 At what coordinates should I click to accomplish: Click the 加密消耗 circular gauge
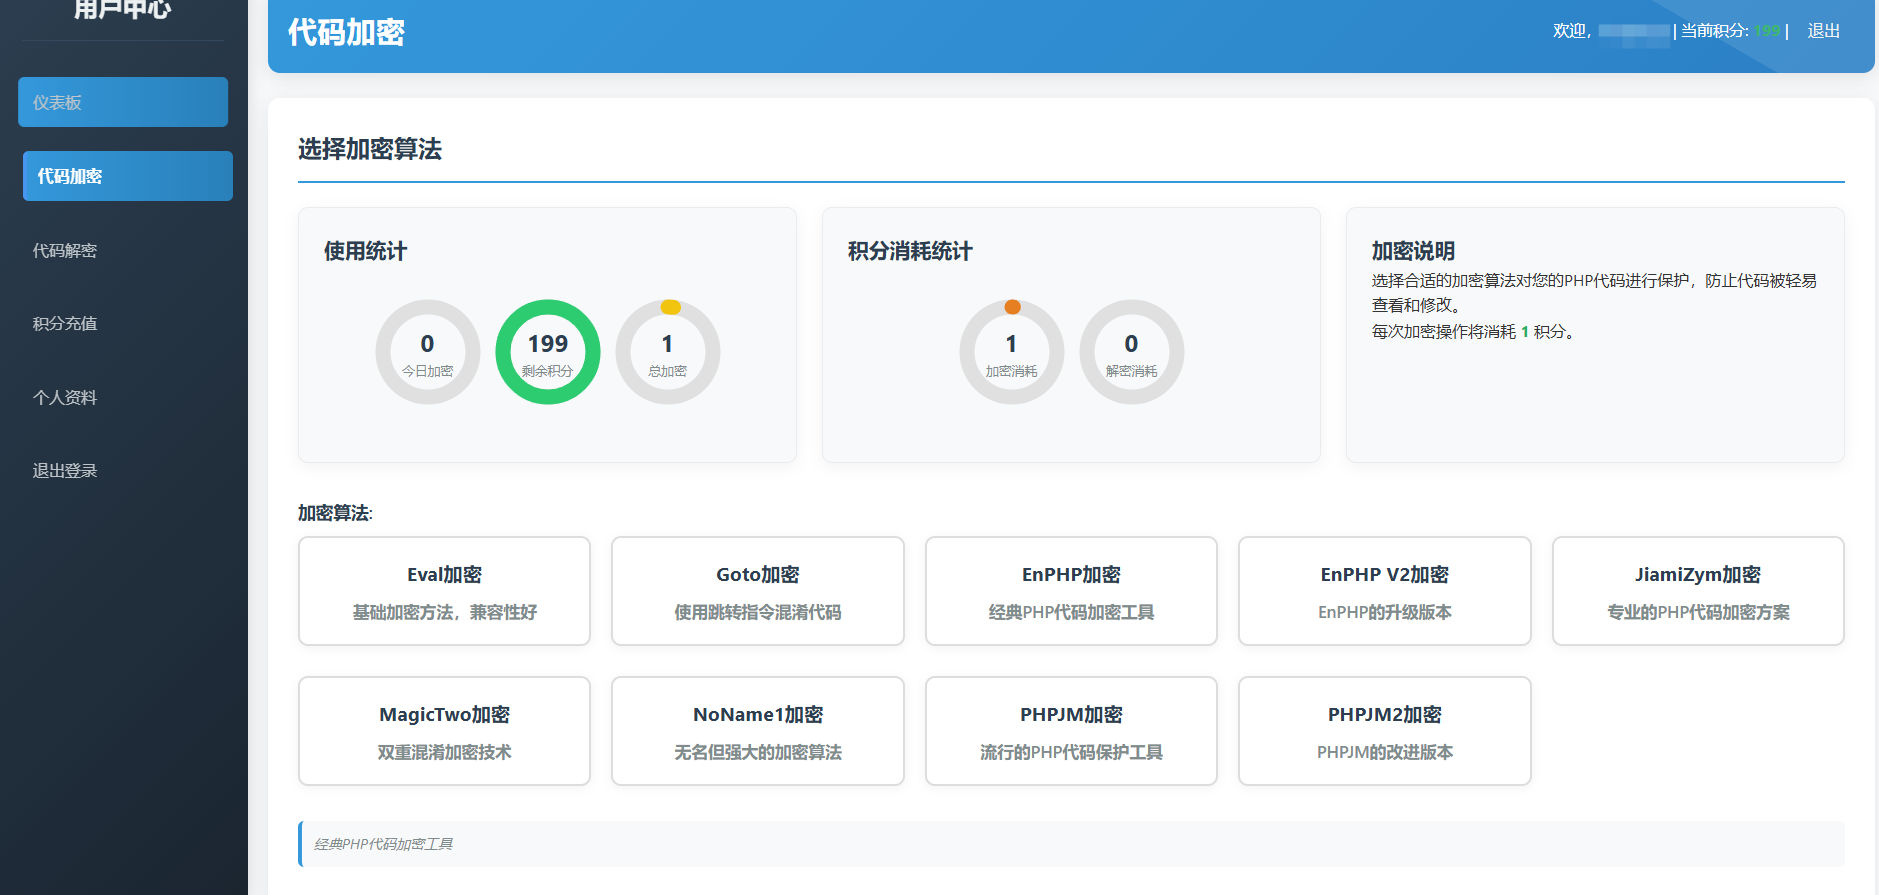[x=1012, y=352]
